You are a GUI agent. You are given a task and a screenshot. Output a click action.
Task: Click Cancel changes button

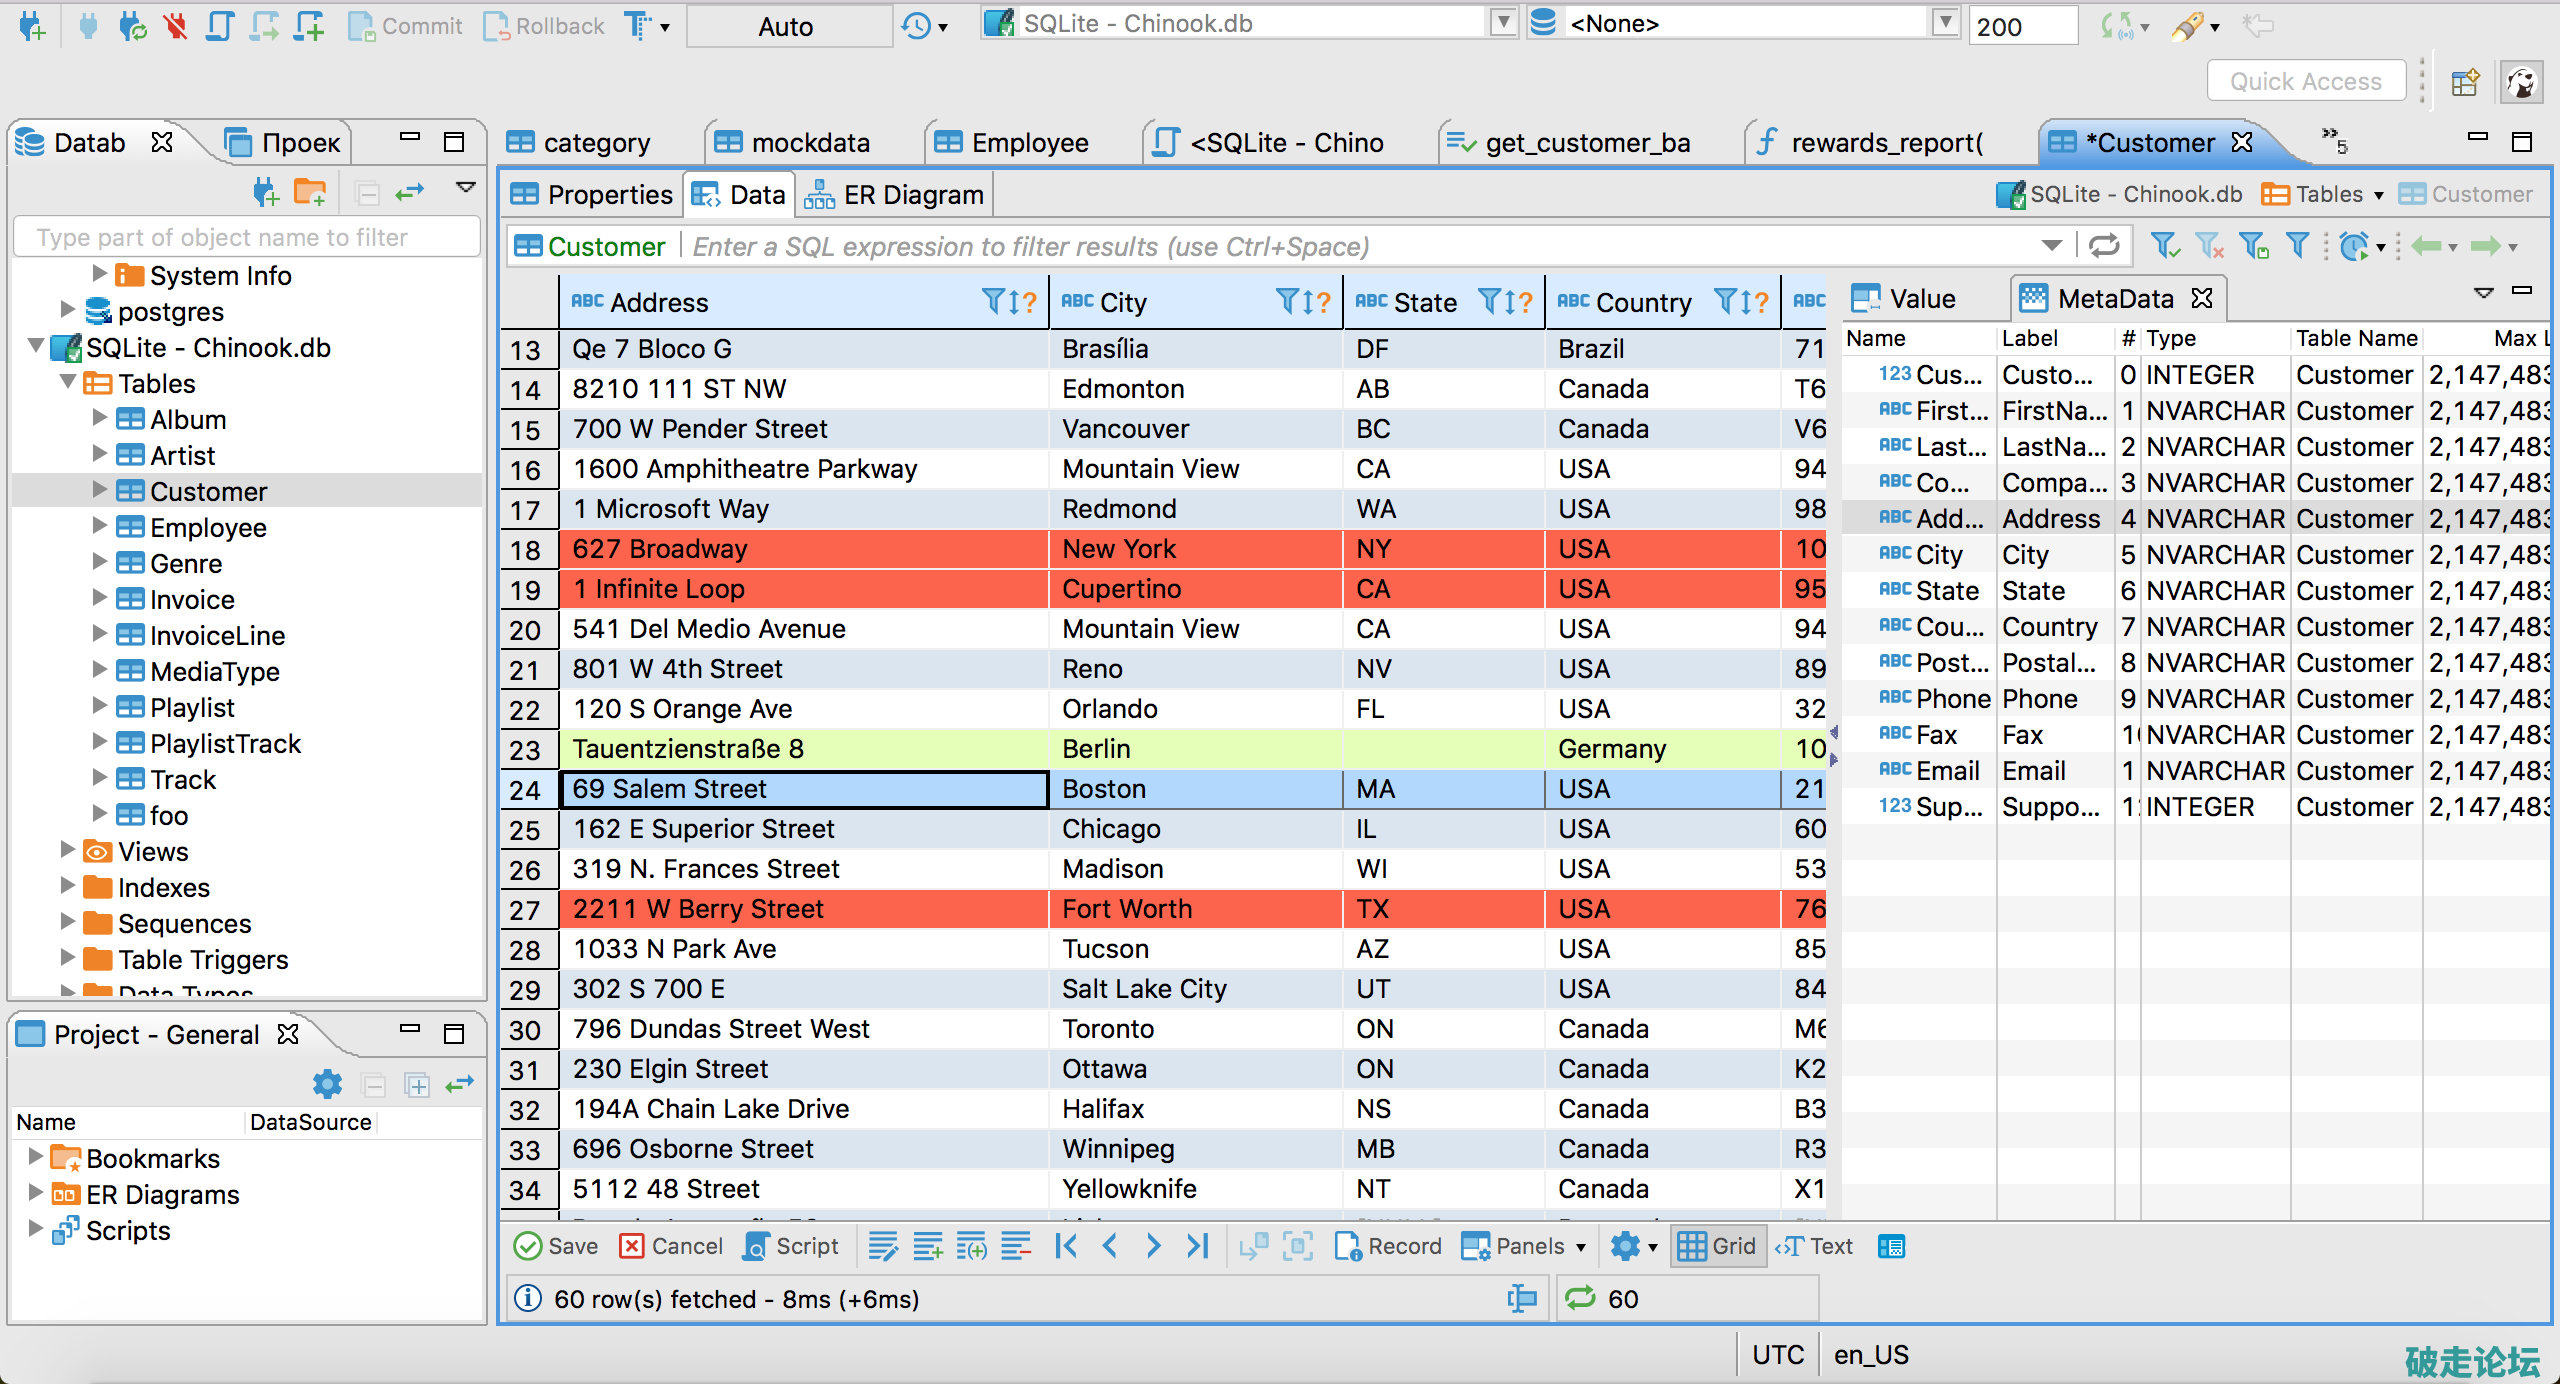671,1246
